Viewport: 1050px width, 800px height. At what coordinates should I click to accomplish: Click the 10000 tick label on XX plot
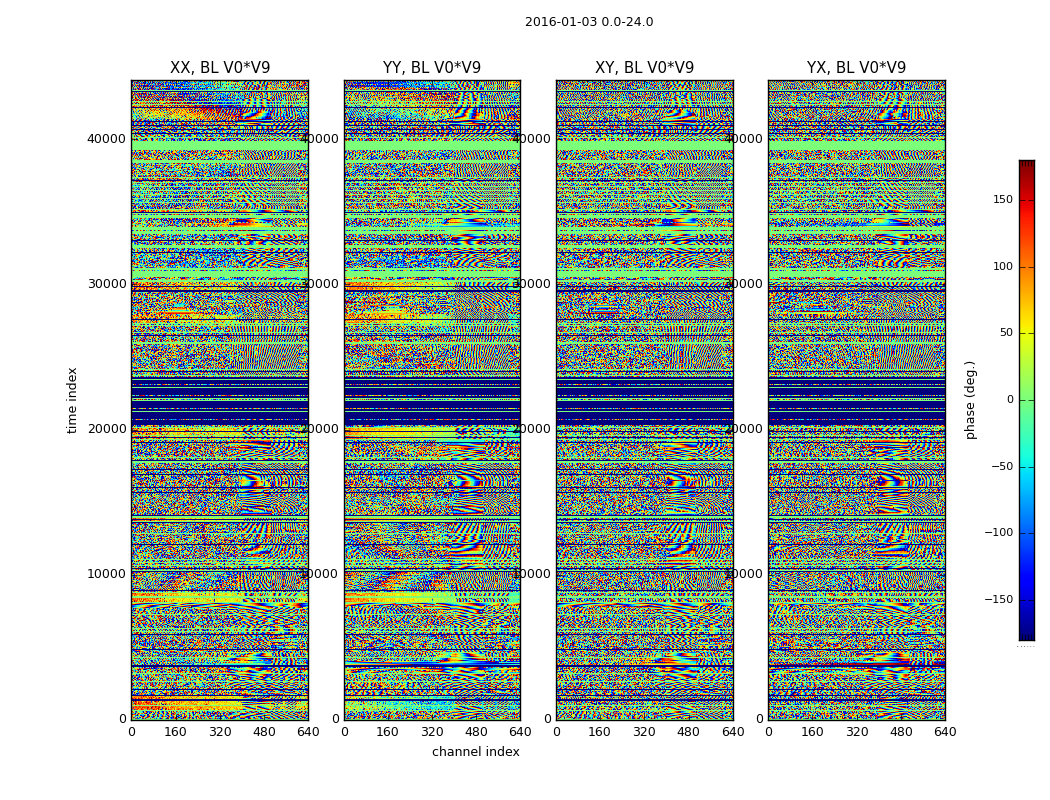coord(106,574)
